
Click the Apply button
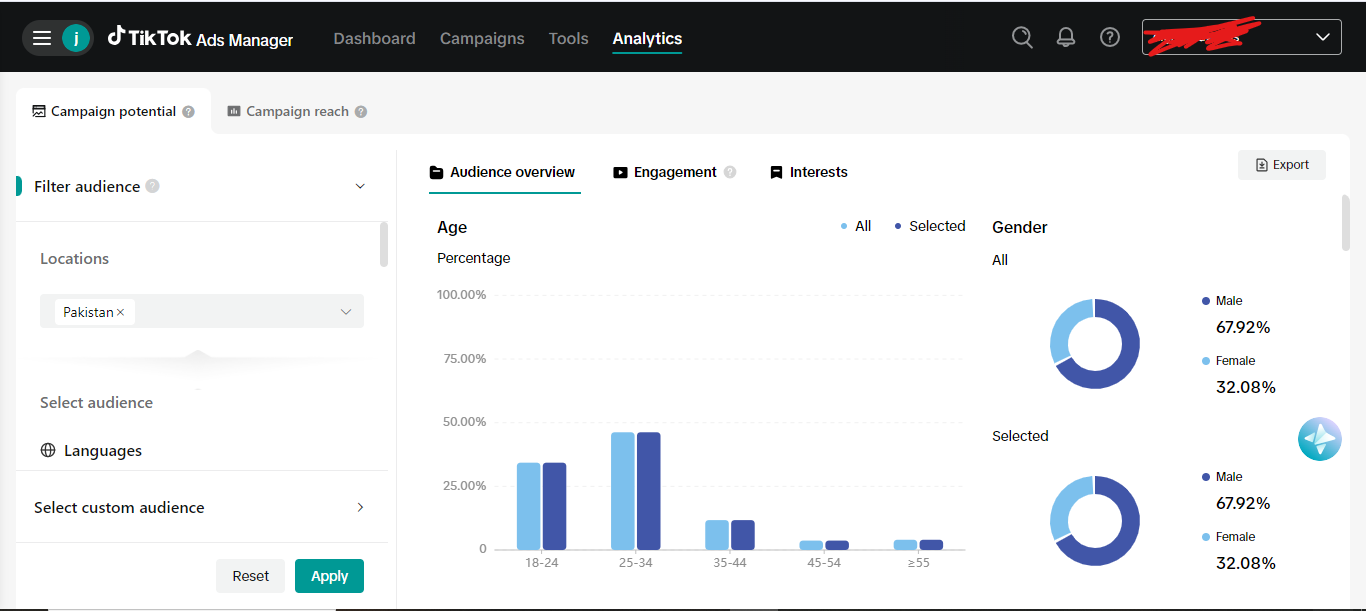[x=329, y=576]
